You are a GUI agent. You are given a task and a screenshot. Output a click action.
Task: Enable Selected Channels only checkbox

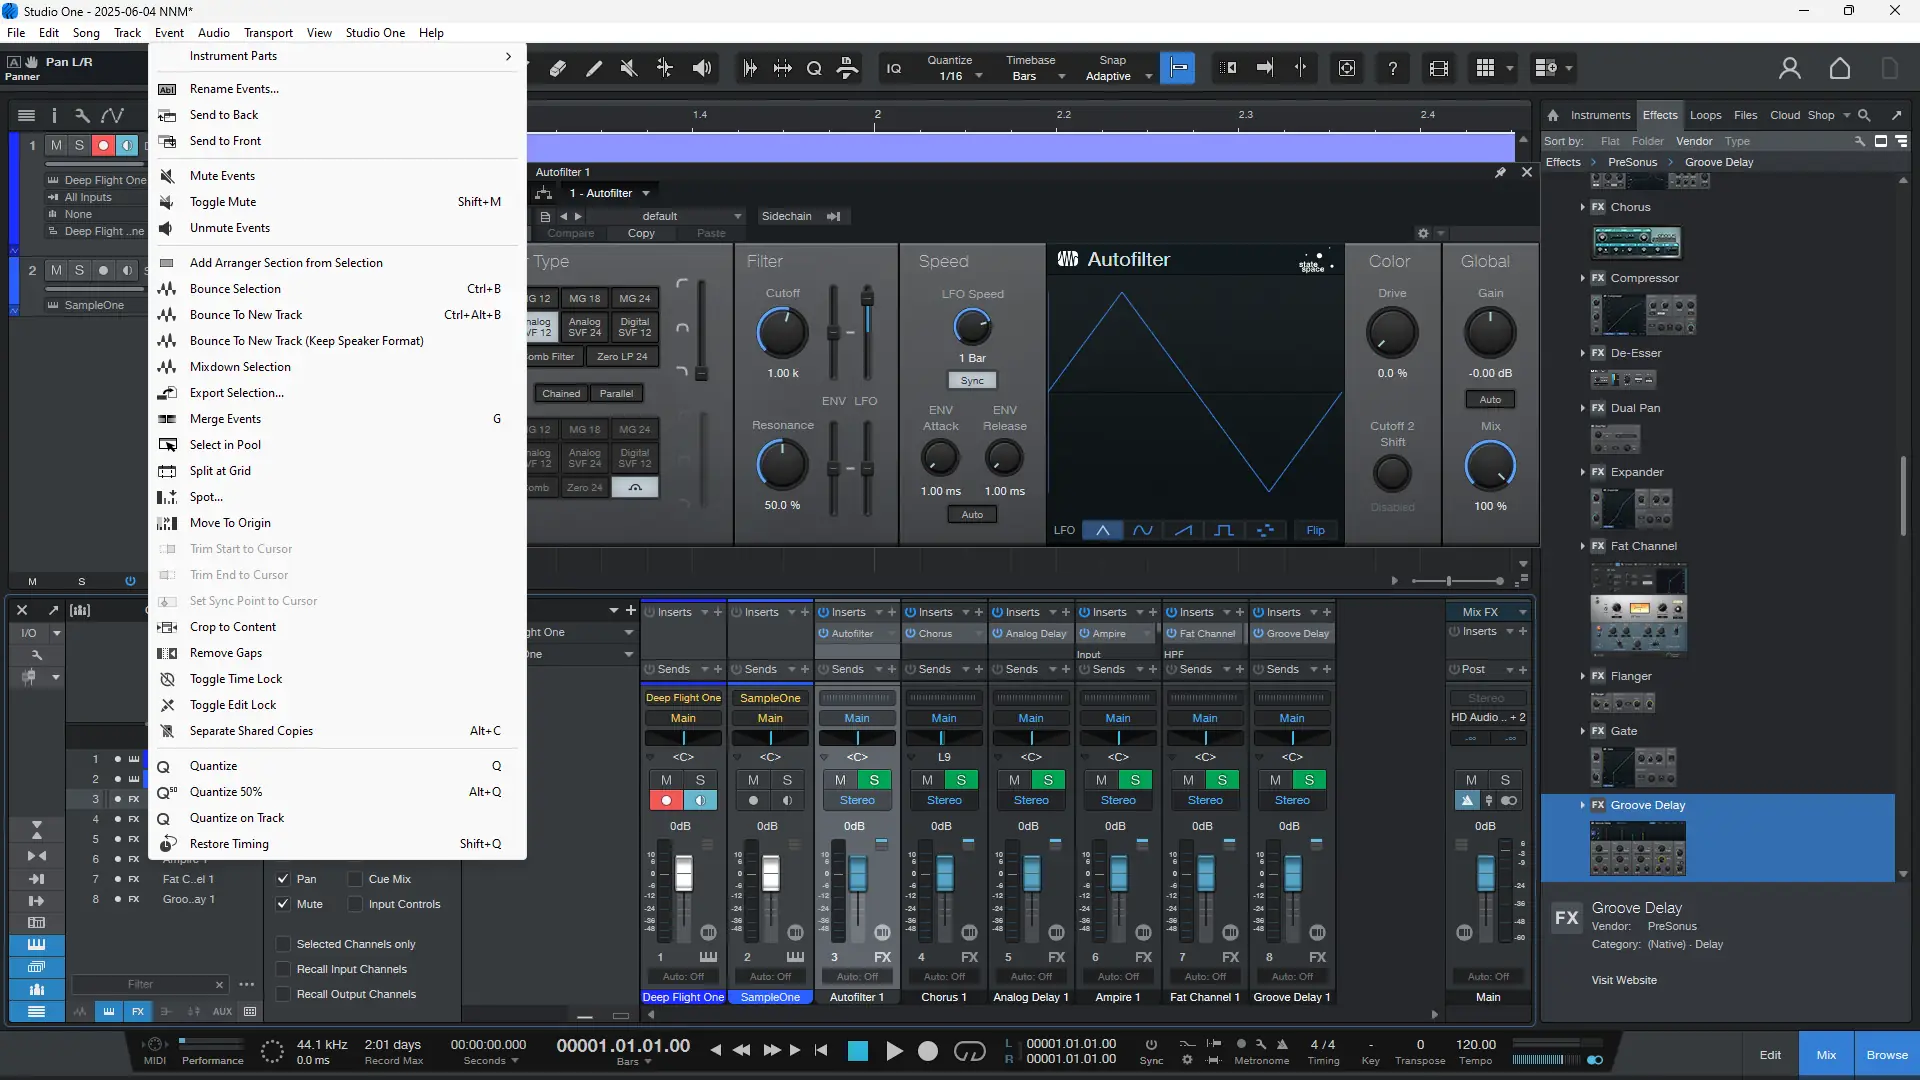click(284, 944)
